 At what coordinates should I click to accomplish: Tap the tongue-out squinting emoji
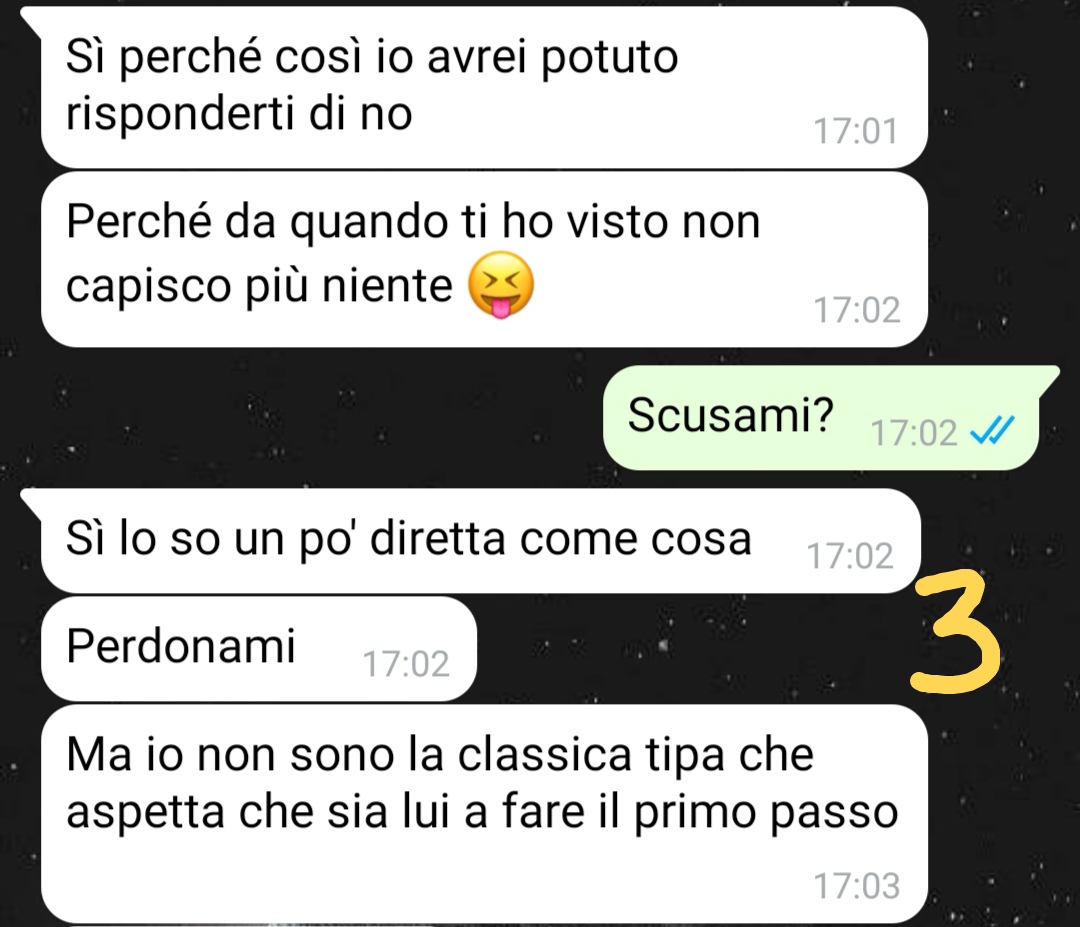tap(501, 285)
